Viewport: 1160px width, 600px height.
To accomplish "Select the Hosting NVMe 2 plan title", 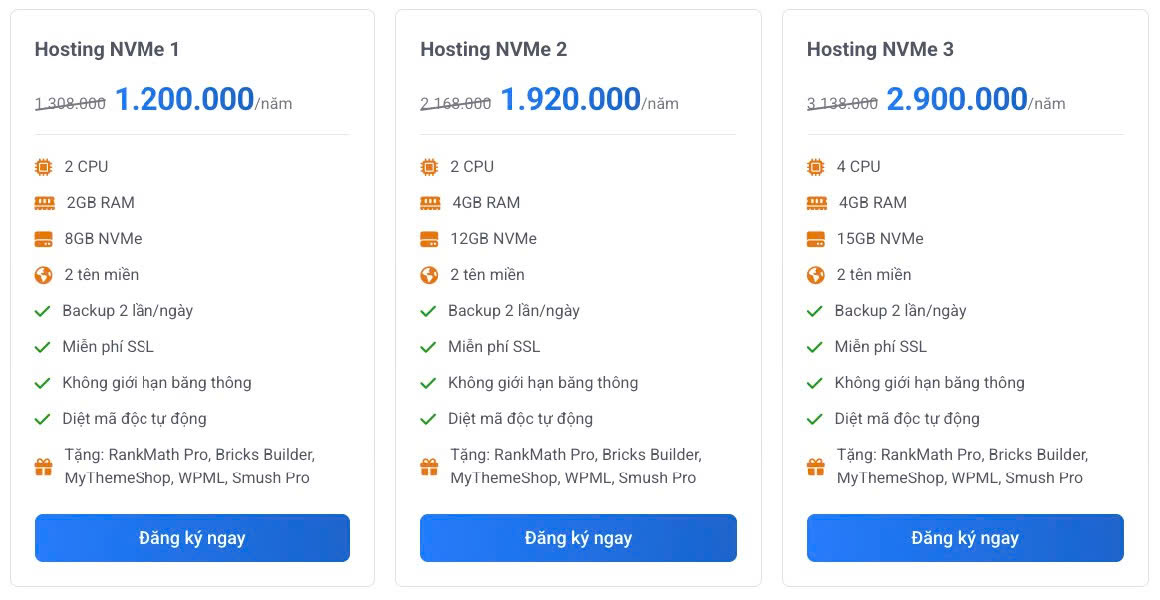I will [x=493, y=49].
